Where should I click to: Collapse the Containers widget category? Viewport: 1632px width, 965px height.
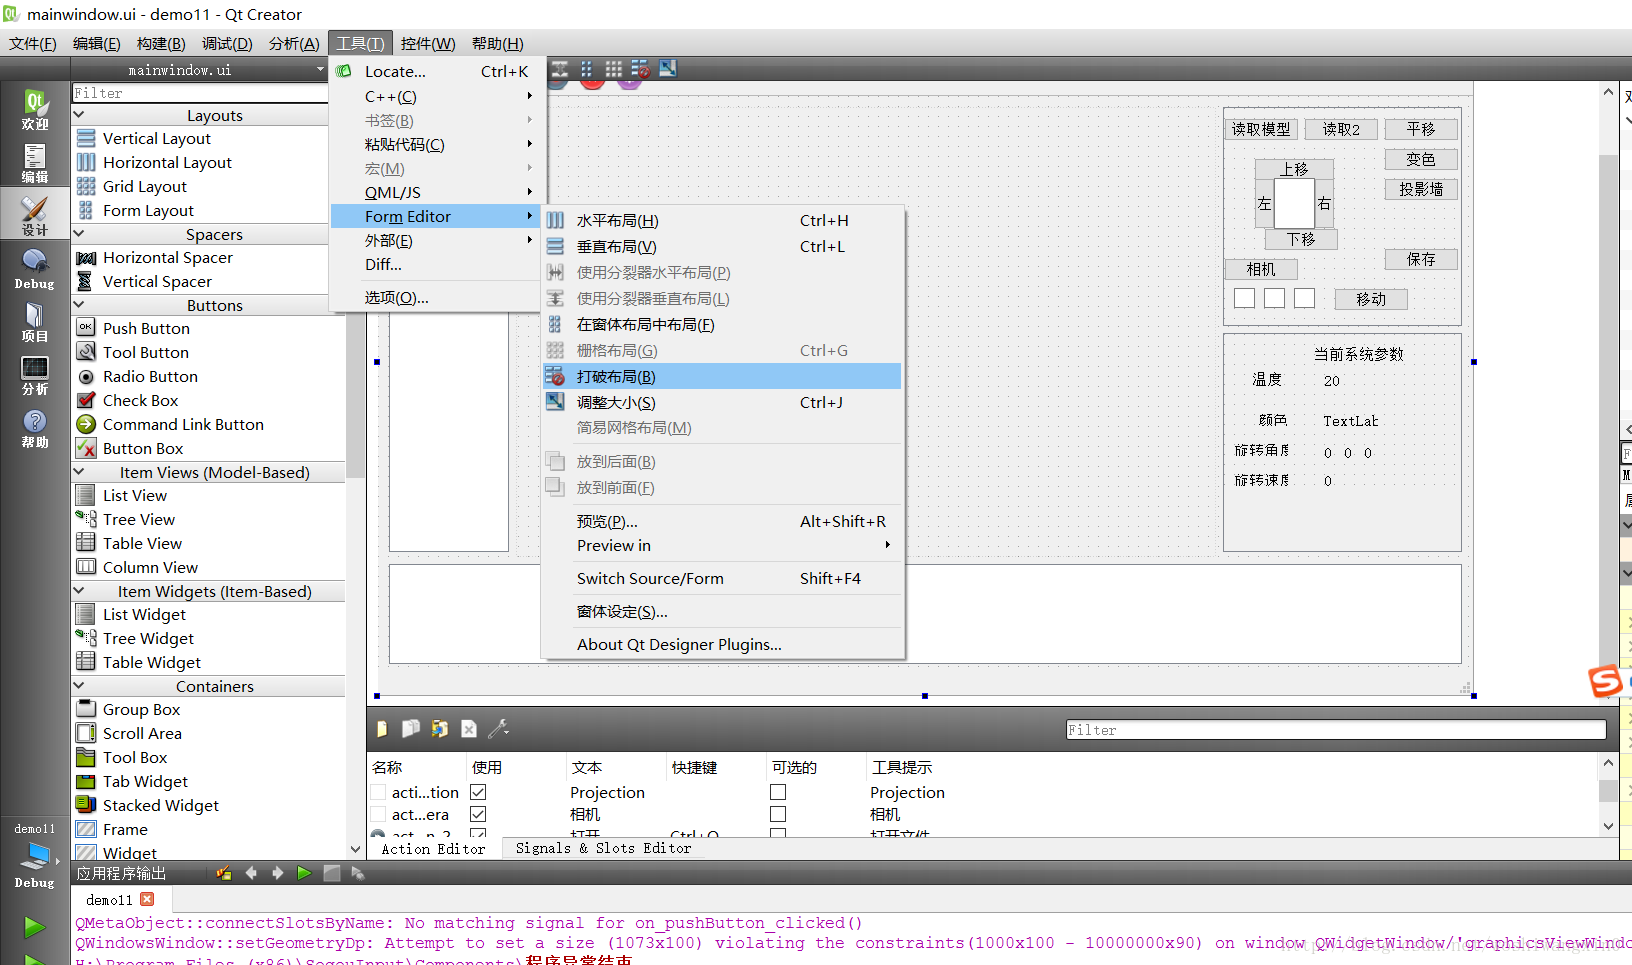tap(80, 686)
